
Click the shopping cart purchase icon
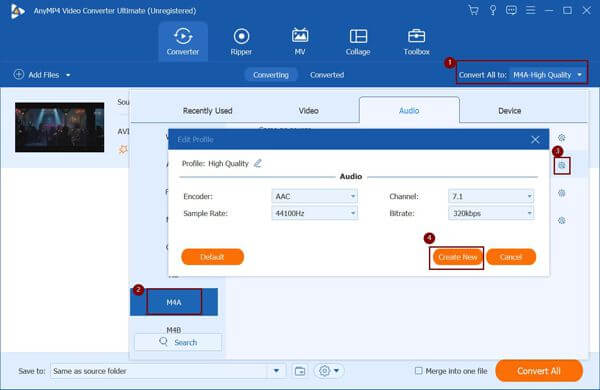(473, 10)
